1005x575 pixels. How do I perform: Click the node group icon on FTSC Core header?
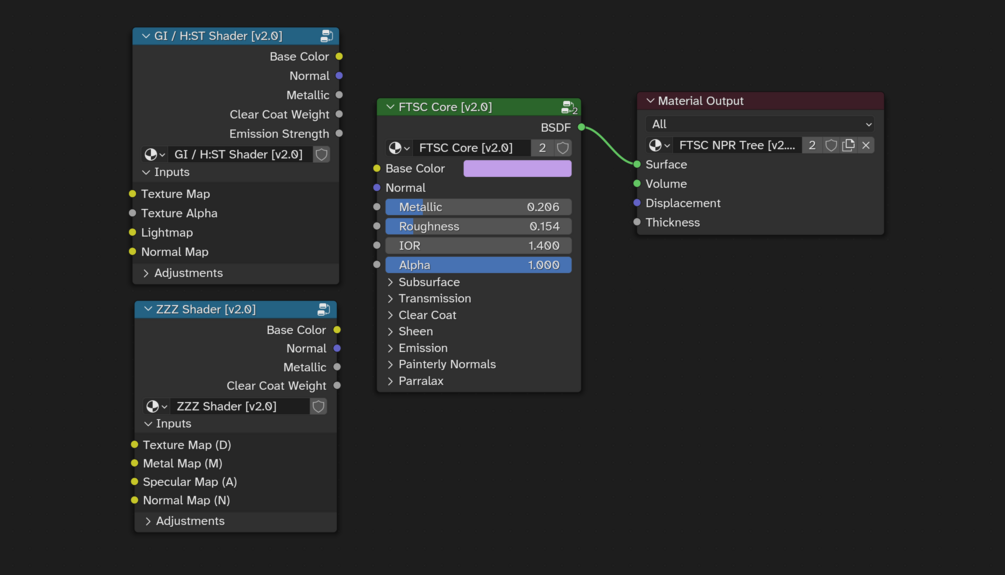pyautogui.click(x=568, y=107)
